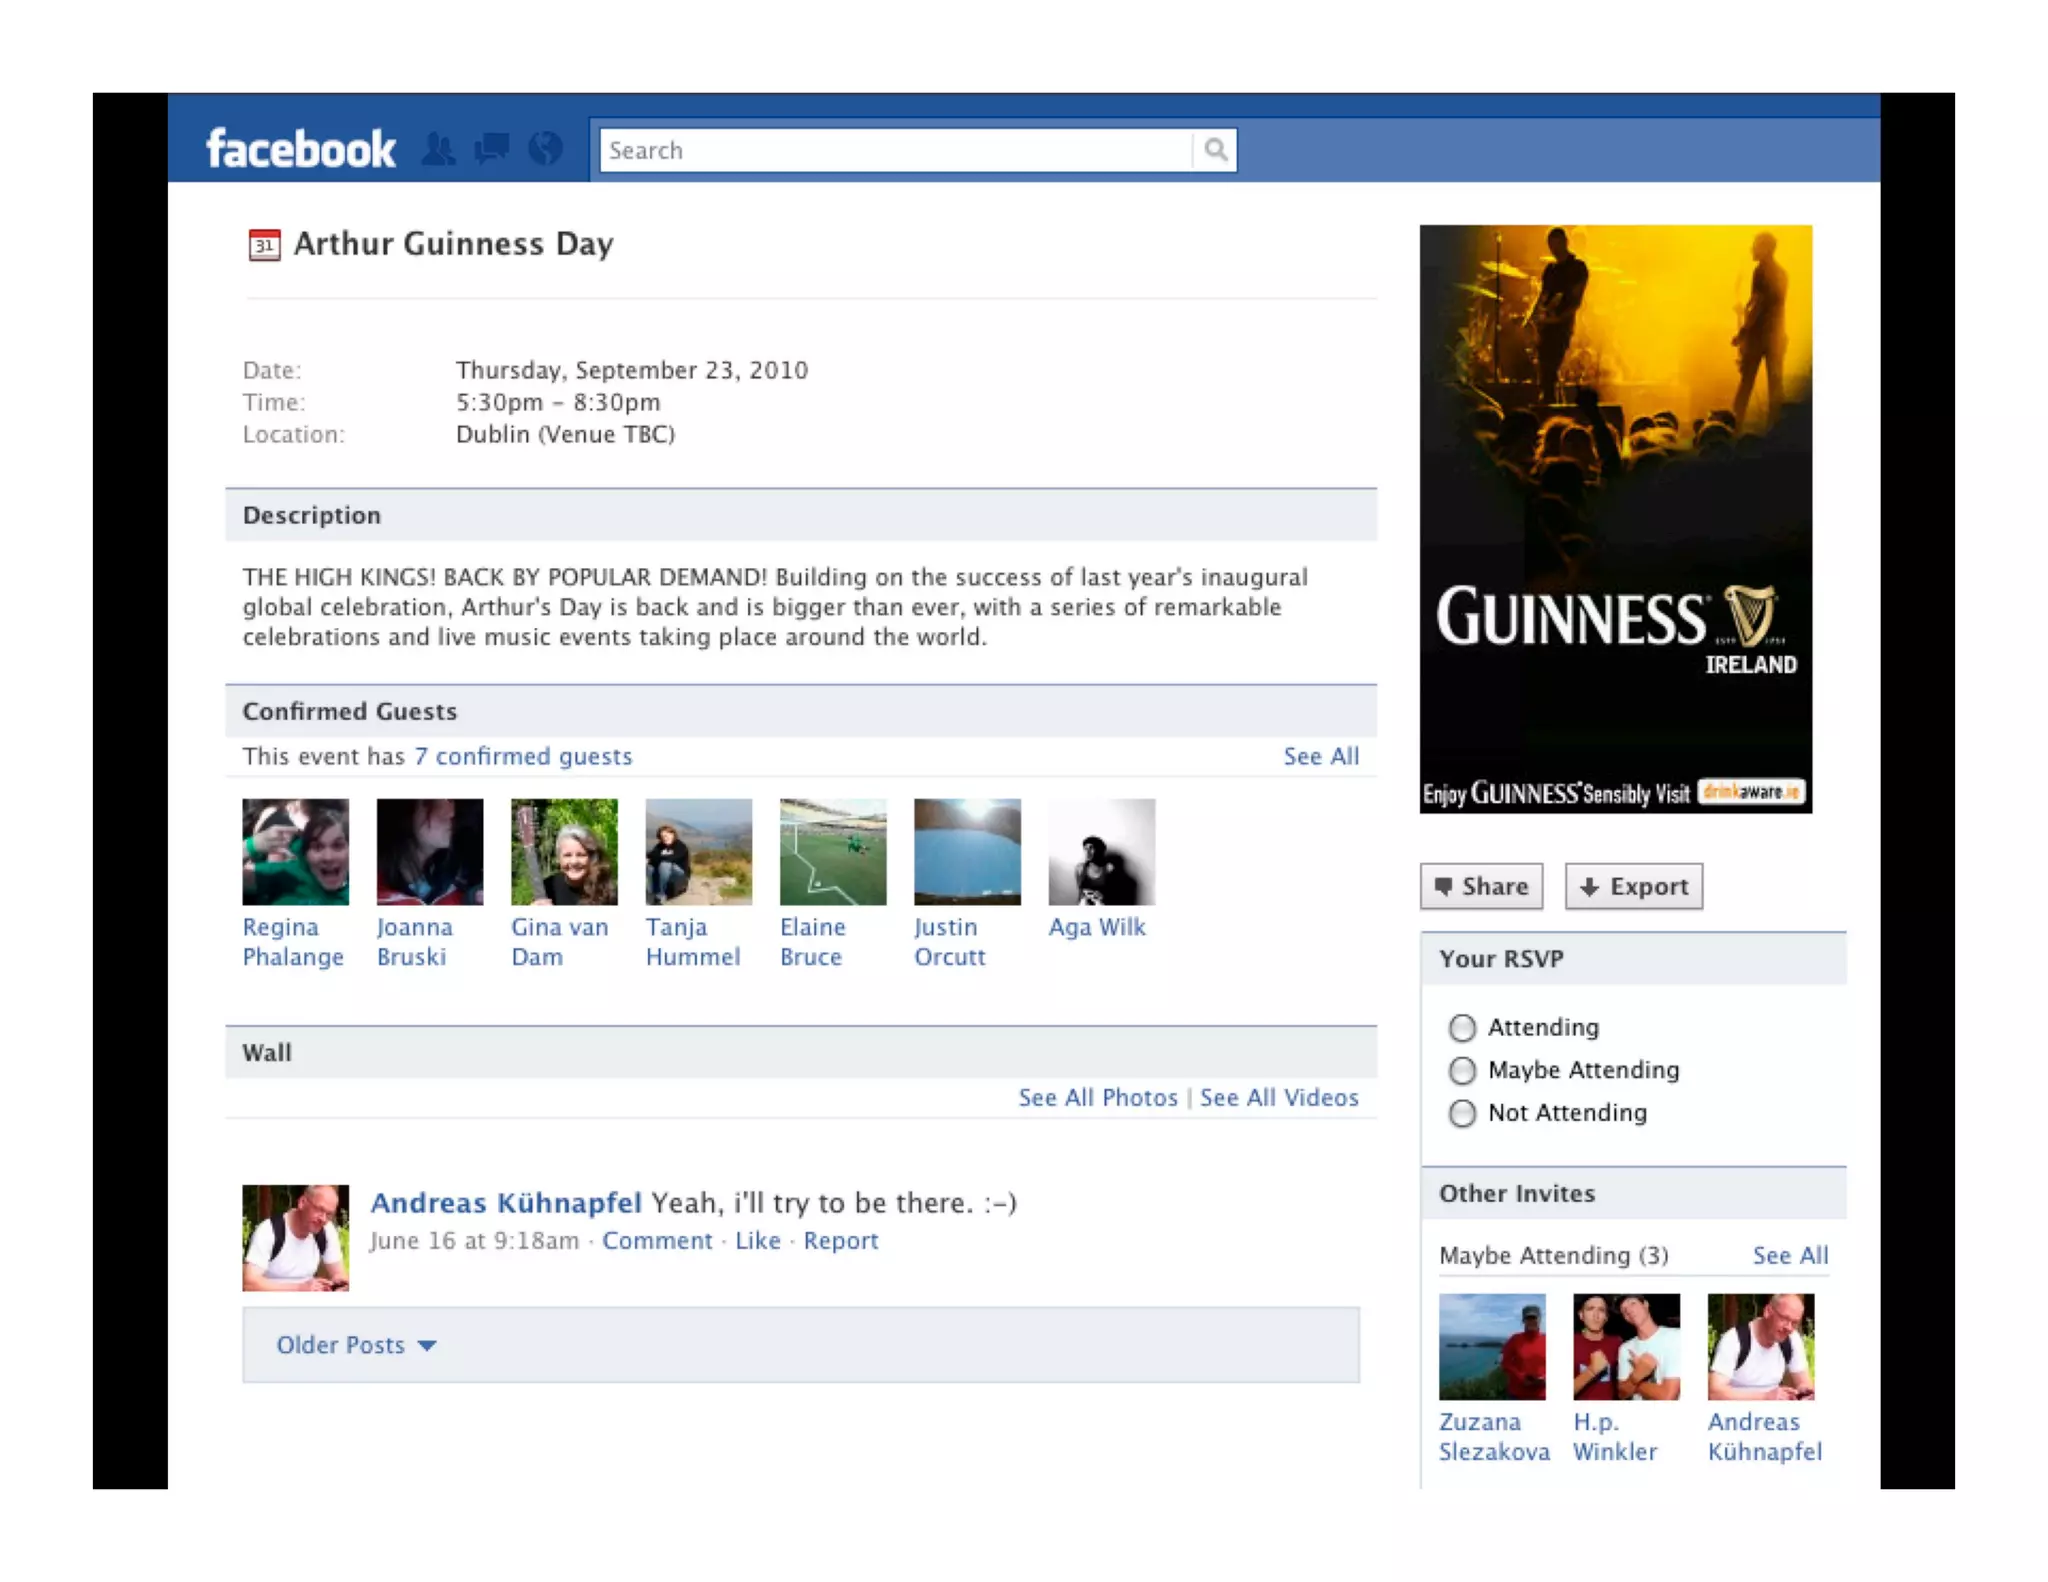Viewport: 2048px width, 1582px height.
Task: Select Not Attending radio button
Action: click(x=1462, y=1113)
